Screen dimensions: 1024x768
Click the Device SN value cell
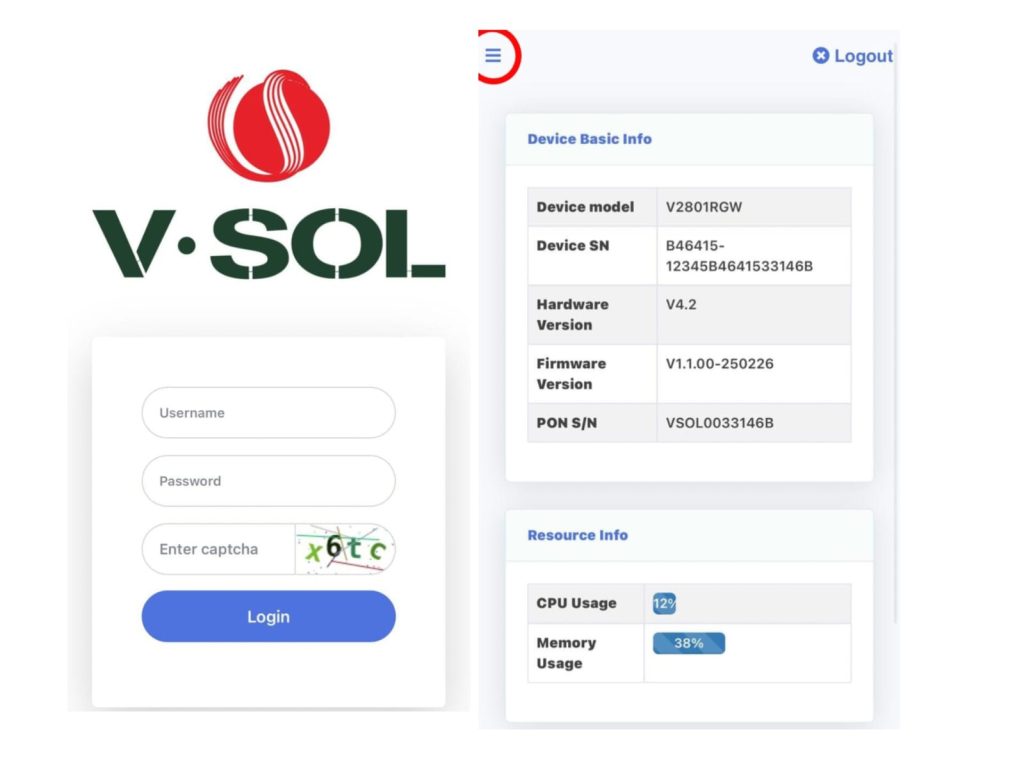pos(738,255)
